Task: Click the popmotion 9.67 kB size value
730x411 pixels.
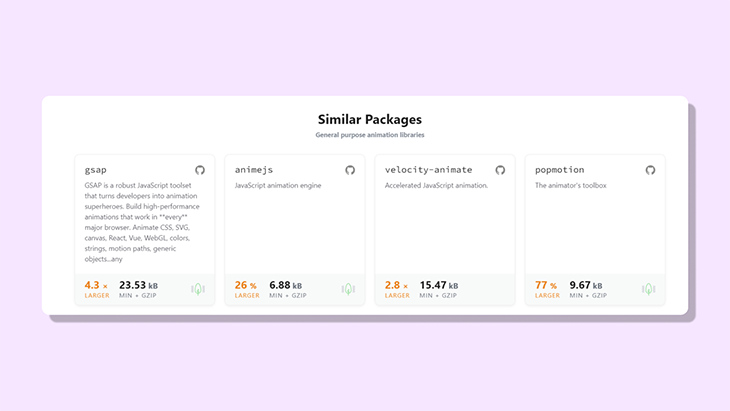Action: pos(587,285)
